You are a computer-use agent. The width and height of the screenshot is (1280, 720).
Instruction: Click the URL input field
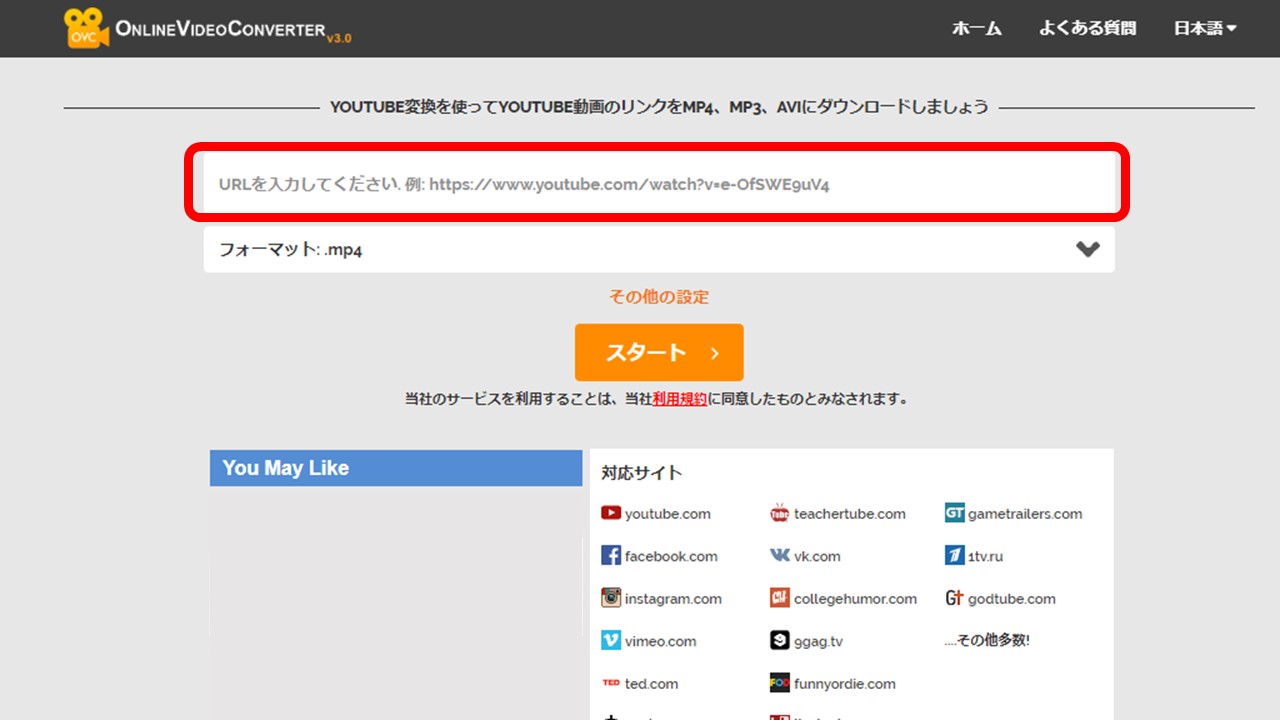click(x=658, y=185)
